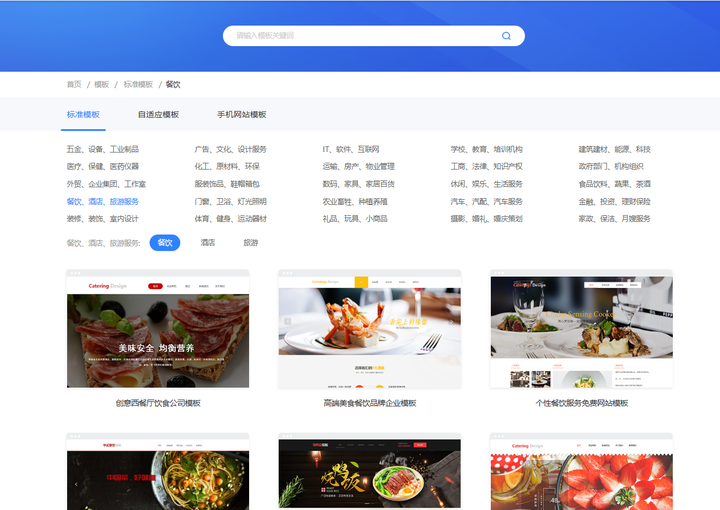This screenshot has height=510, width=720.
Task: Select IT、软件、互联网 category
Action: (351, 149)
